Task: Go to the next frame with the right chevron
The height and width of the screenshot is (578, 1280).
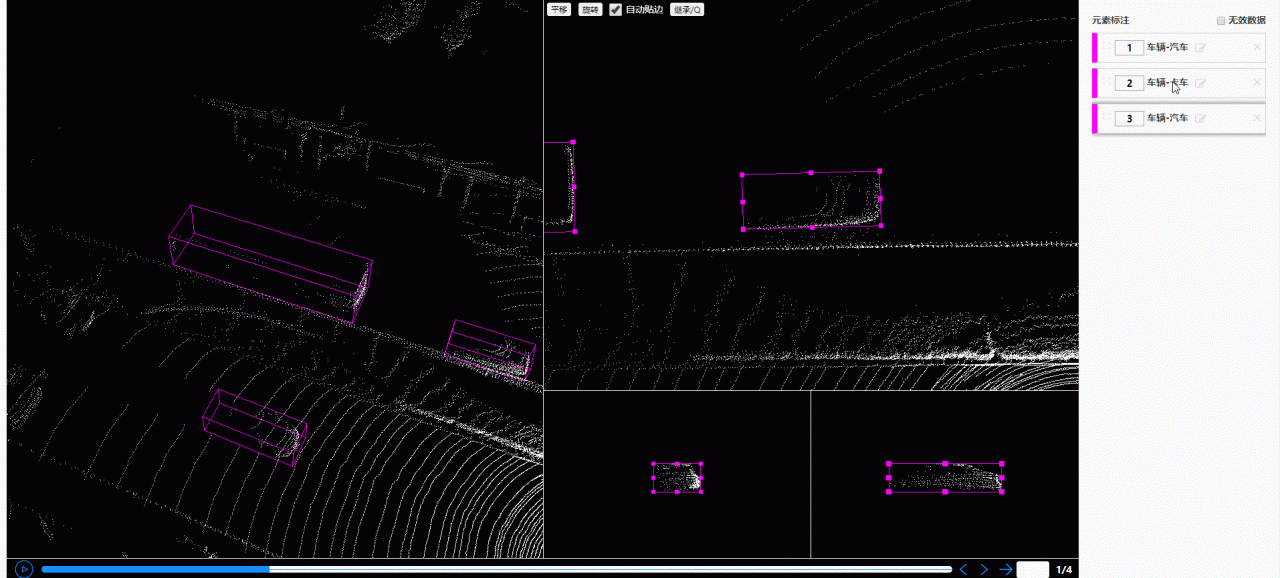Action: 984,569
